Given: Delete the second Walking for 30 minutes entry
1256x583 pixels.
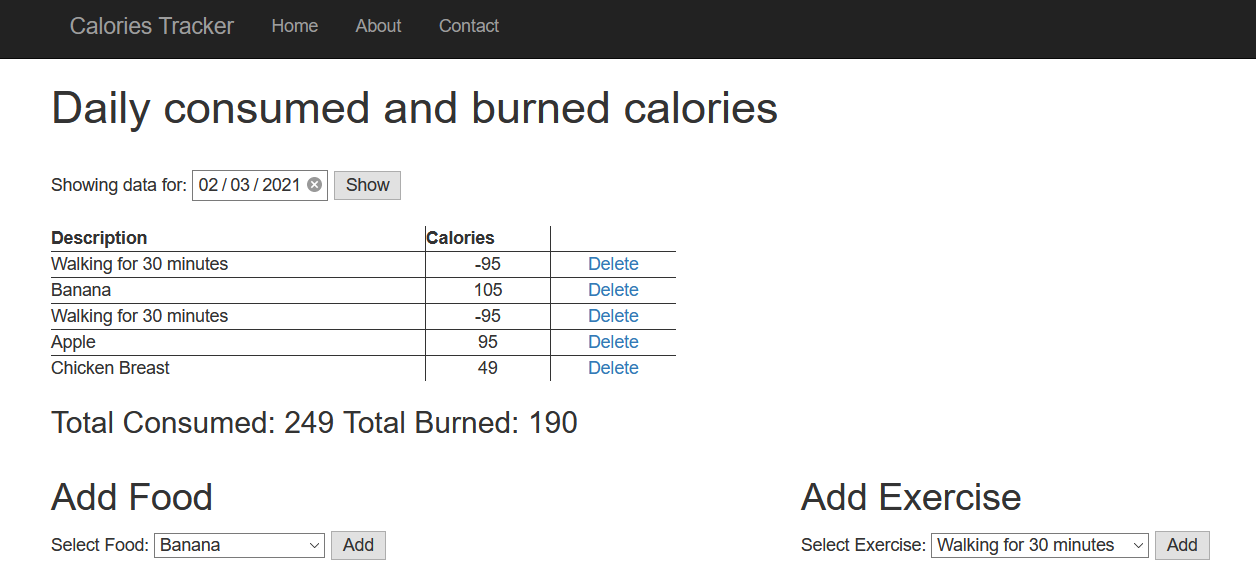Looking at the screenshot, I should (x=613, y=316).
